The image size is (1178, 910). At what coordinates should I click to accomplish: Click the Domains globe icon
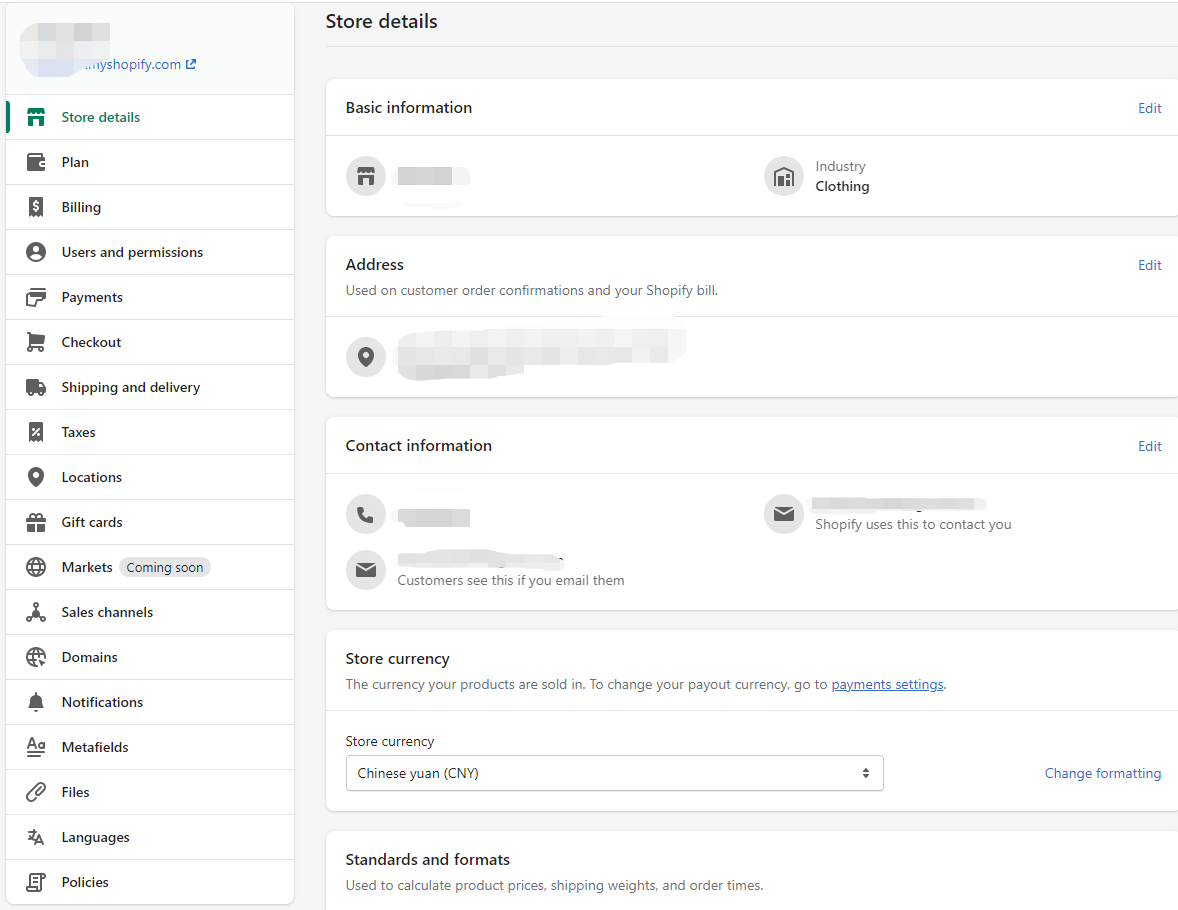click(36, 657)
